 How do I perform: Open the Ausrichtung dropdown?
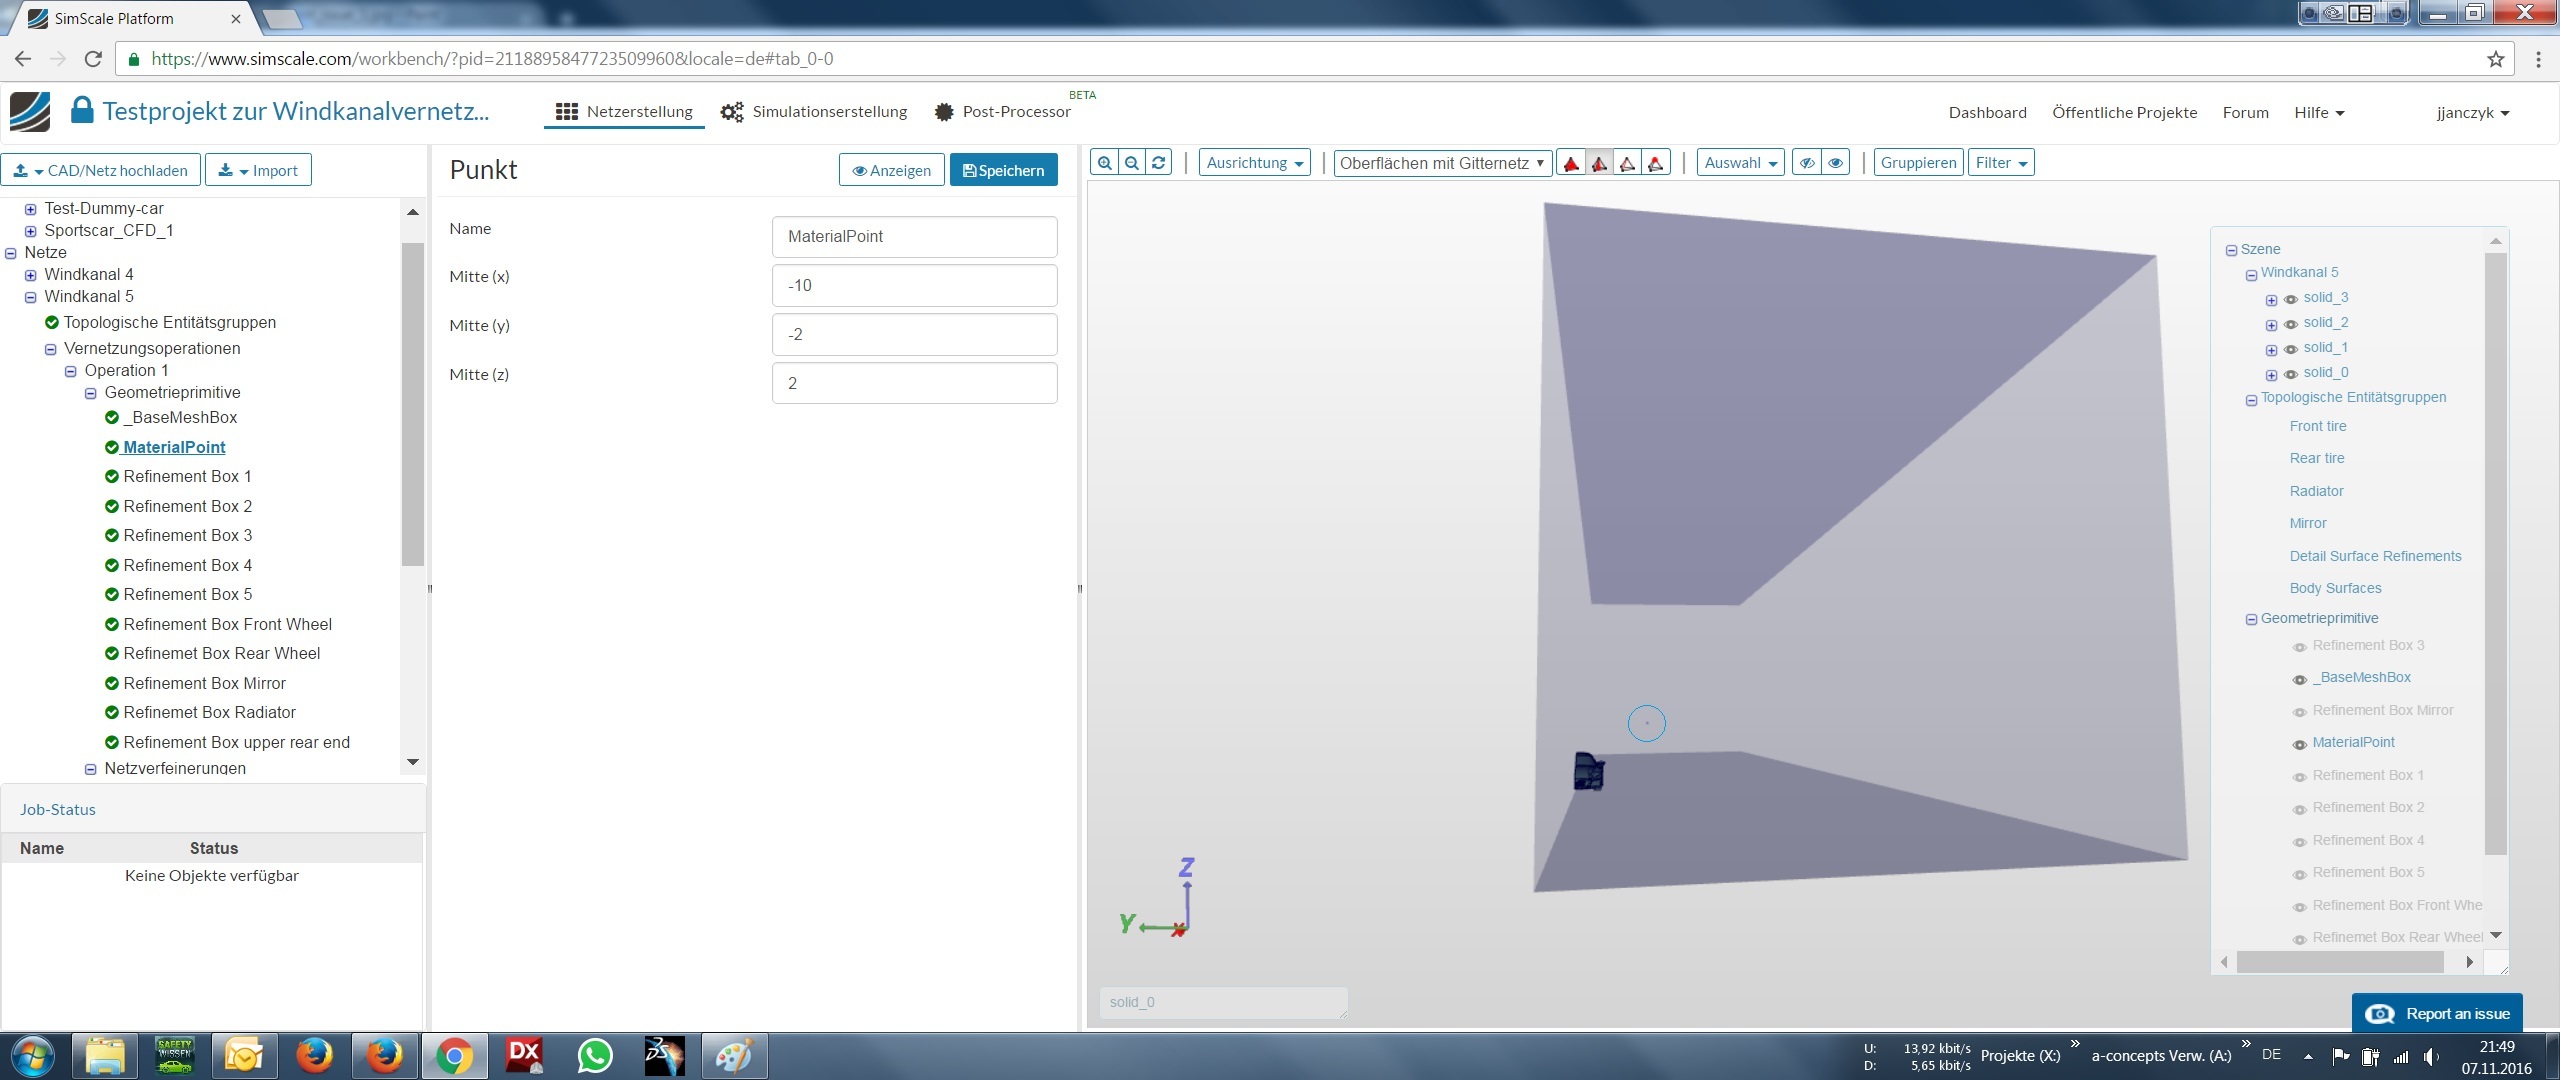point(1254,163)
